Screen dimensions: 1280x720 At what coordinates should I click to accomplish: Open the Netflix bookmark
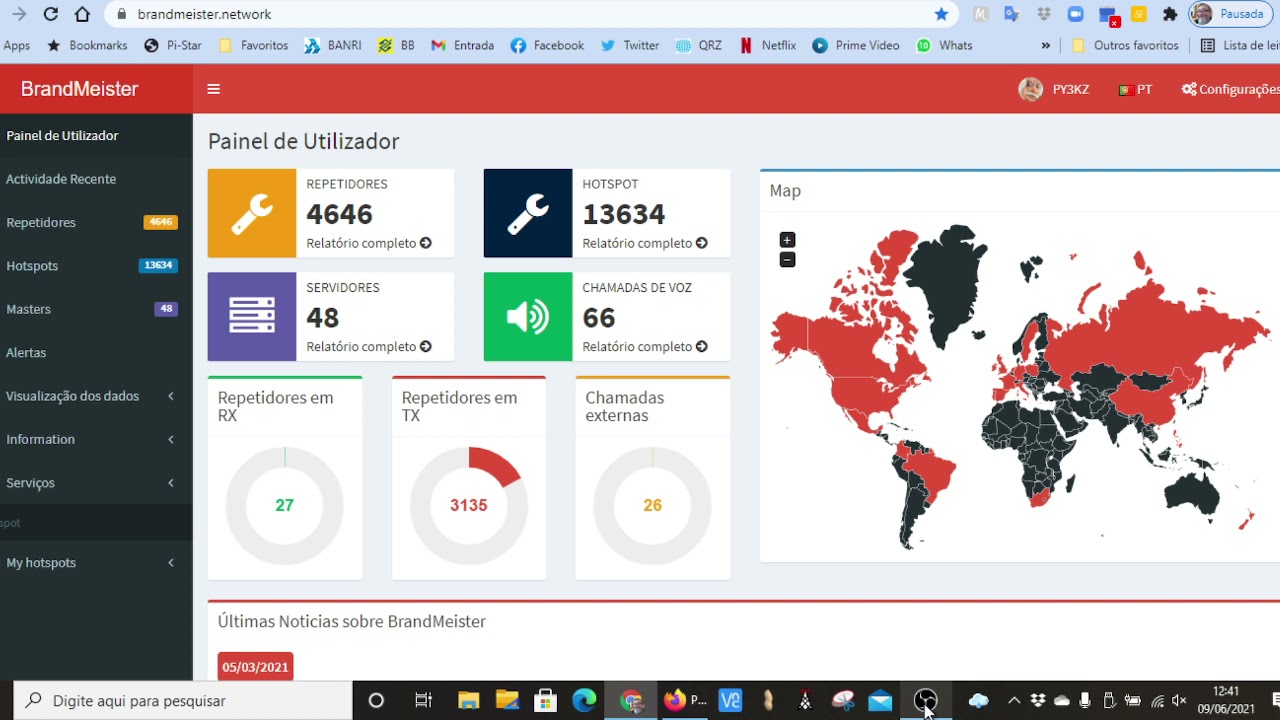[x=768, y=45]
